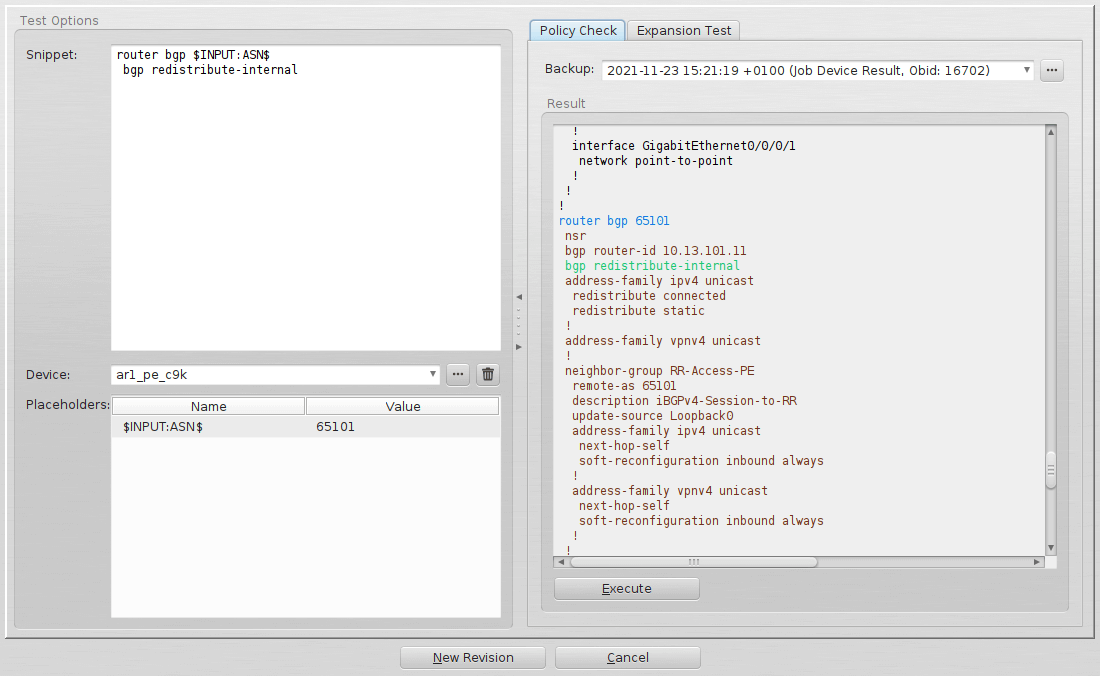Sort placeholders by Value column header

(403, 406)
